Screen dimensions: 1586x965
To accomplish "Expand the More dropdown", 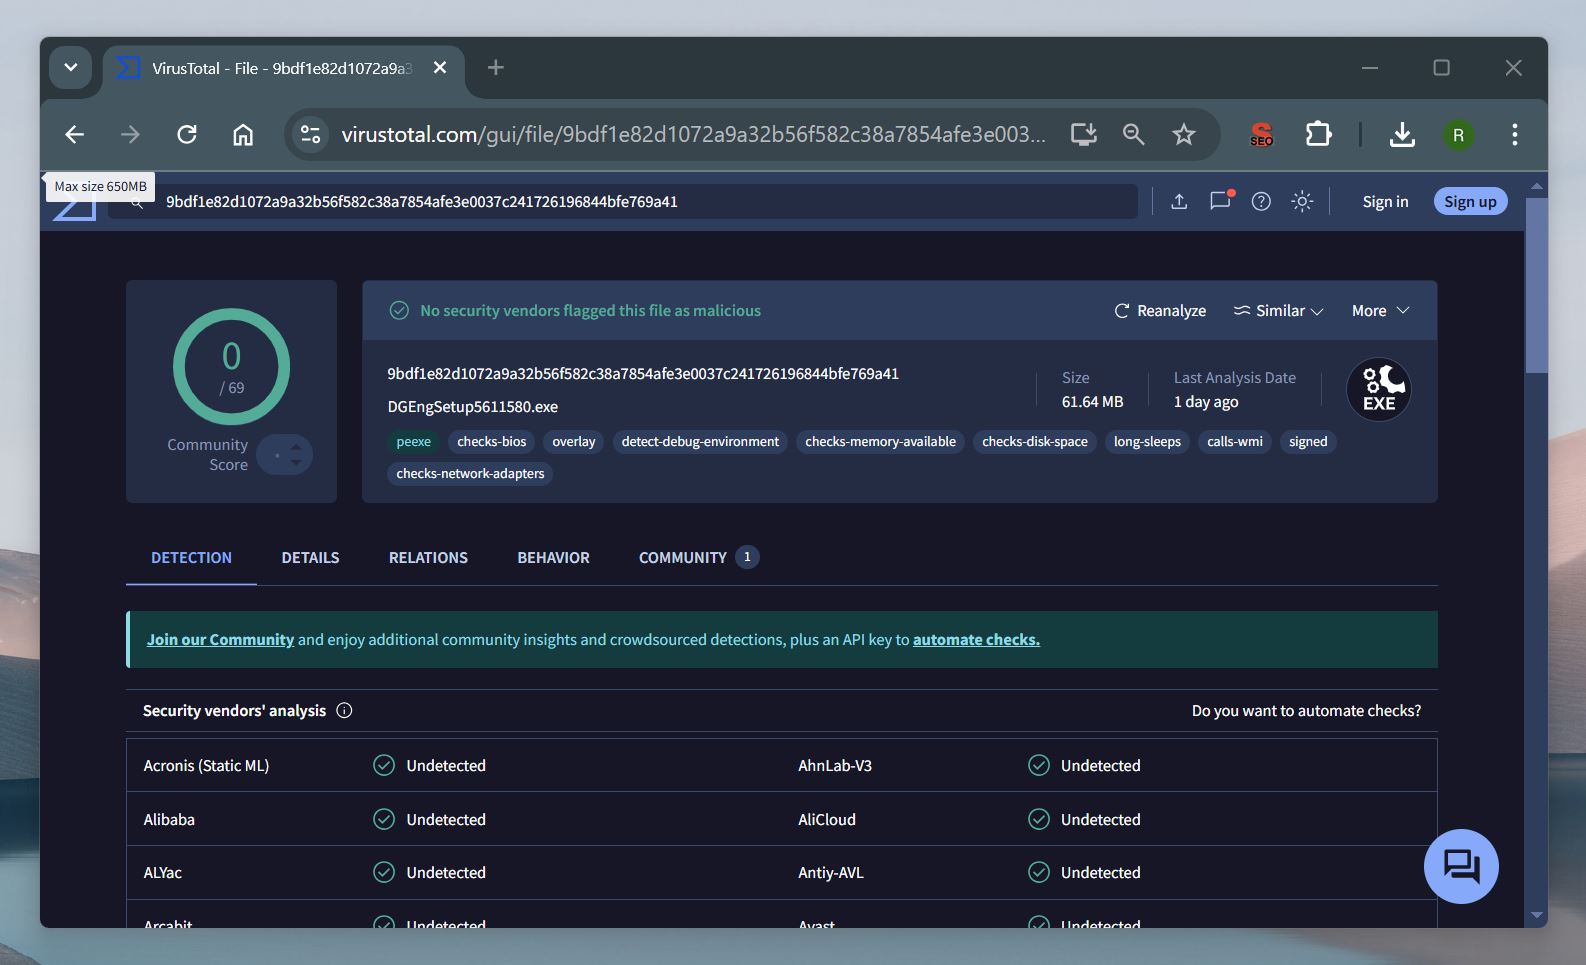I will pyautogui.click(x=1381, y=311).
